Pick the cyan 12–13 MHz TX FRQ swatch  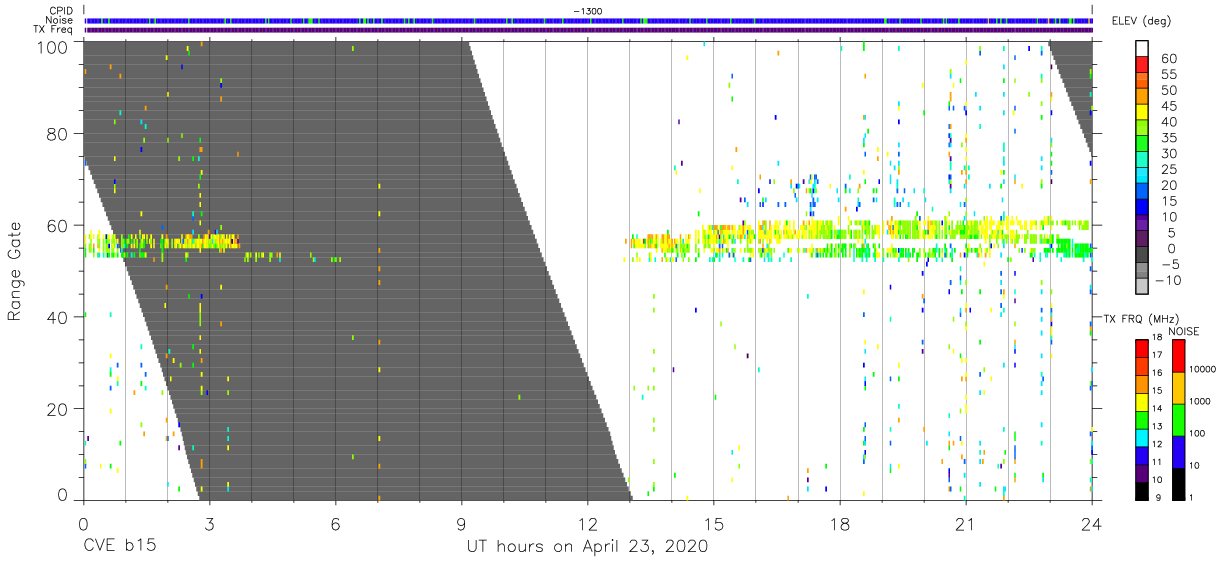click(1143, 438)
